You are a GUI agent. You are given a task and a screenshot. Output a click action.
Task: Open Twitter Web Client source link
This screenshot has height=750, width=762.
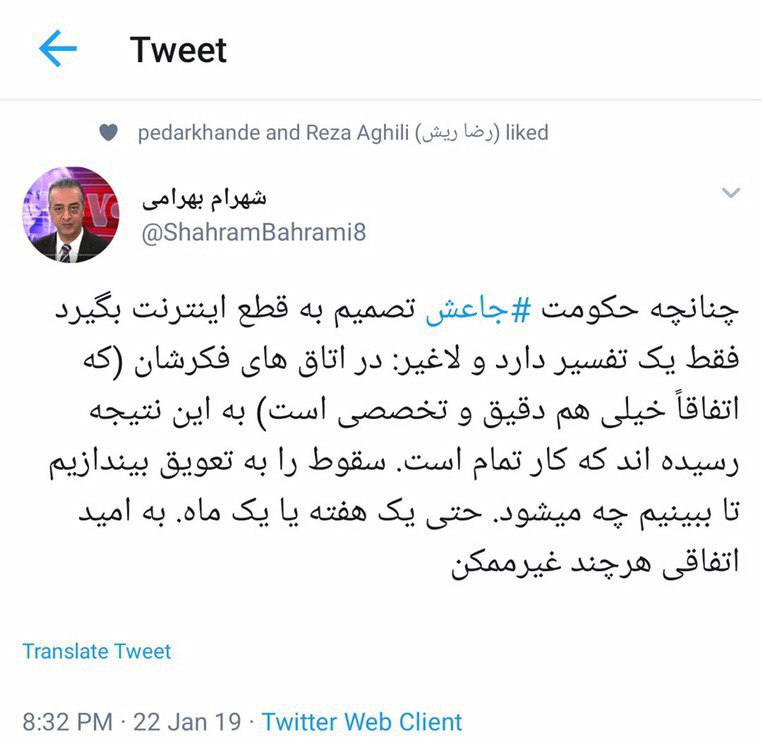[362, 722]
